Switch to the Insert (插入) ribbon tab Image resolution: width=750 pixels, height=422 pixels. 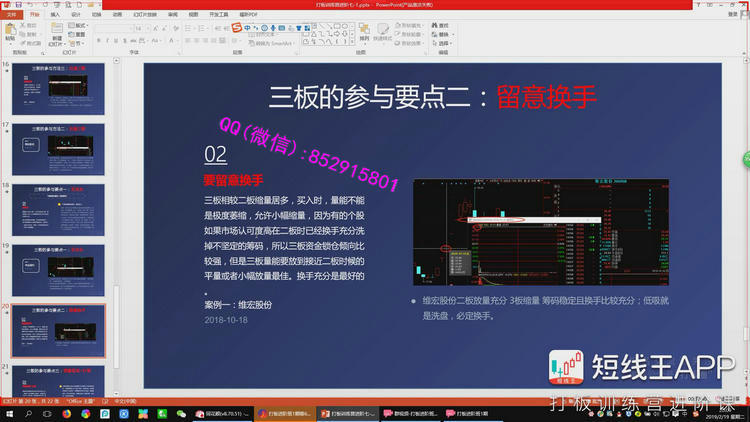coord(55,15)
